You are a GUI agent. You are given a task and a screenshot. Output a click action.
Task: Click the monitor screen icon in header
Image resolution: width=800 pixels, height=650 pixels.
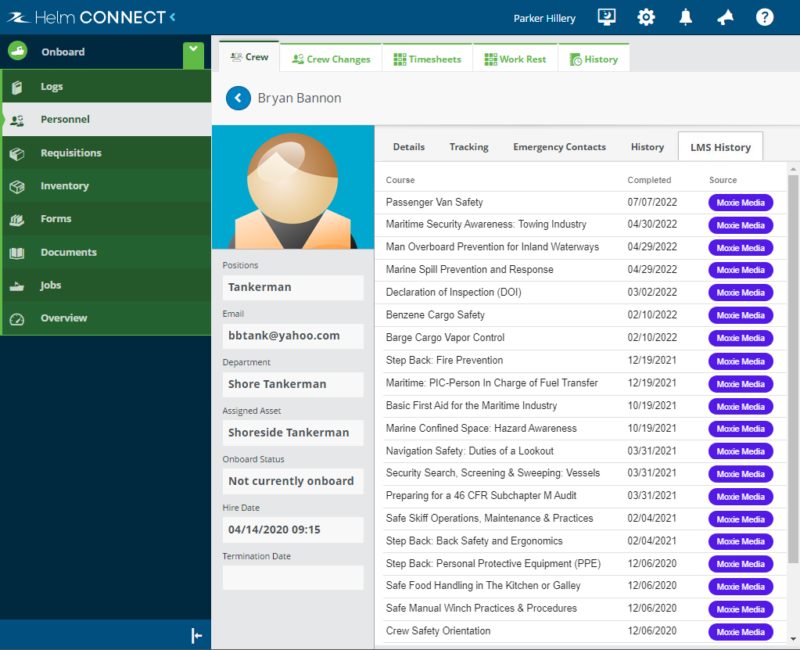[x=606, y=17]
